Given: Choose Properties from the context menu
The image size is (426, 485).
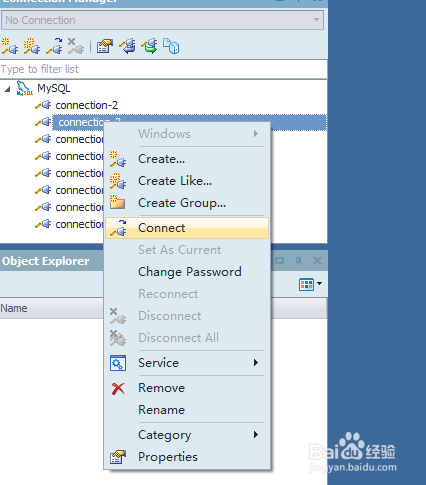Looking at the screenshot, I should point(187,457).
